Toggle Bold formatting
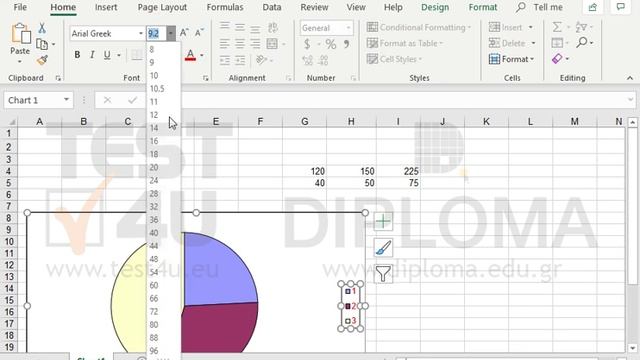 [x=77, y=55]
